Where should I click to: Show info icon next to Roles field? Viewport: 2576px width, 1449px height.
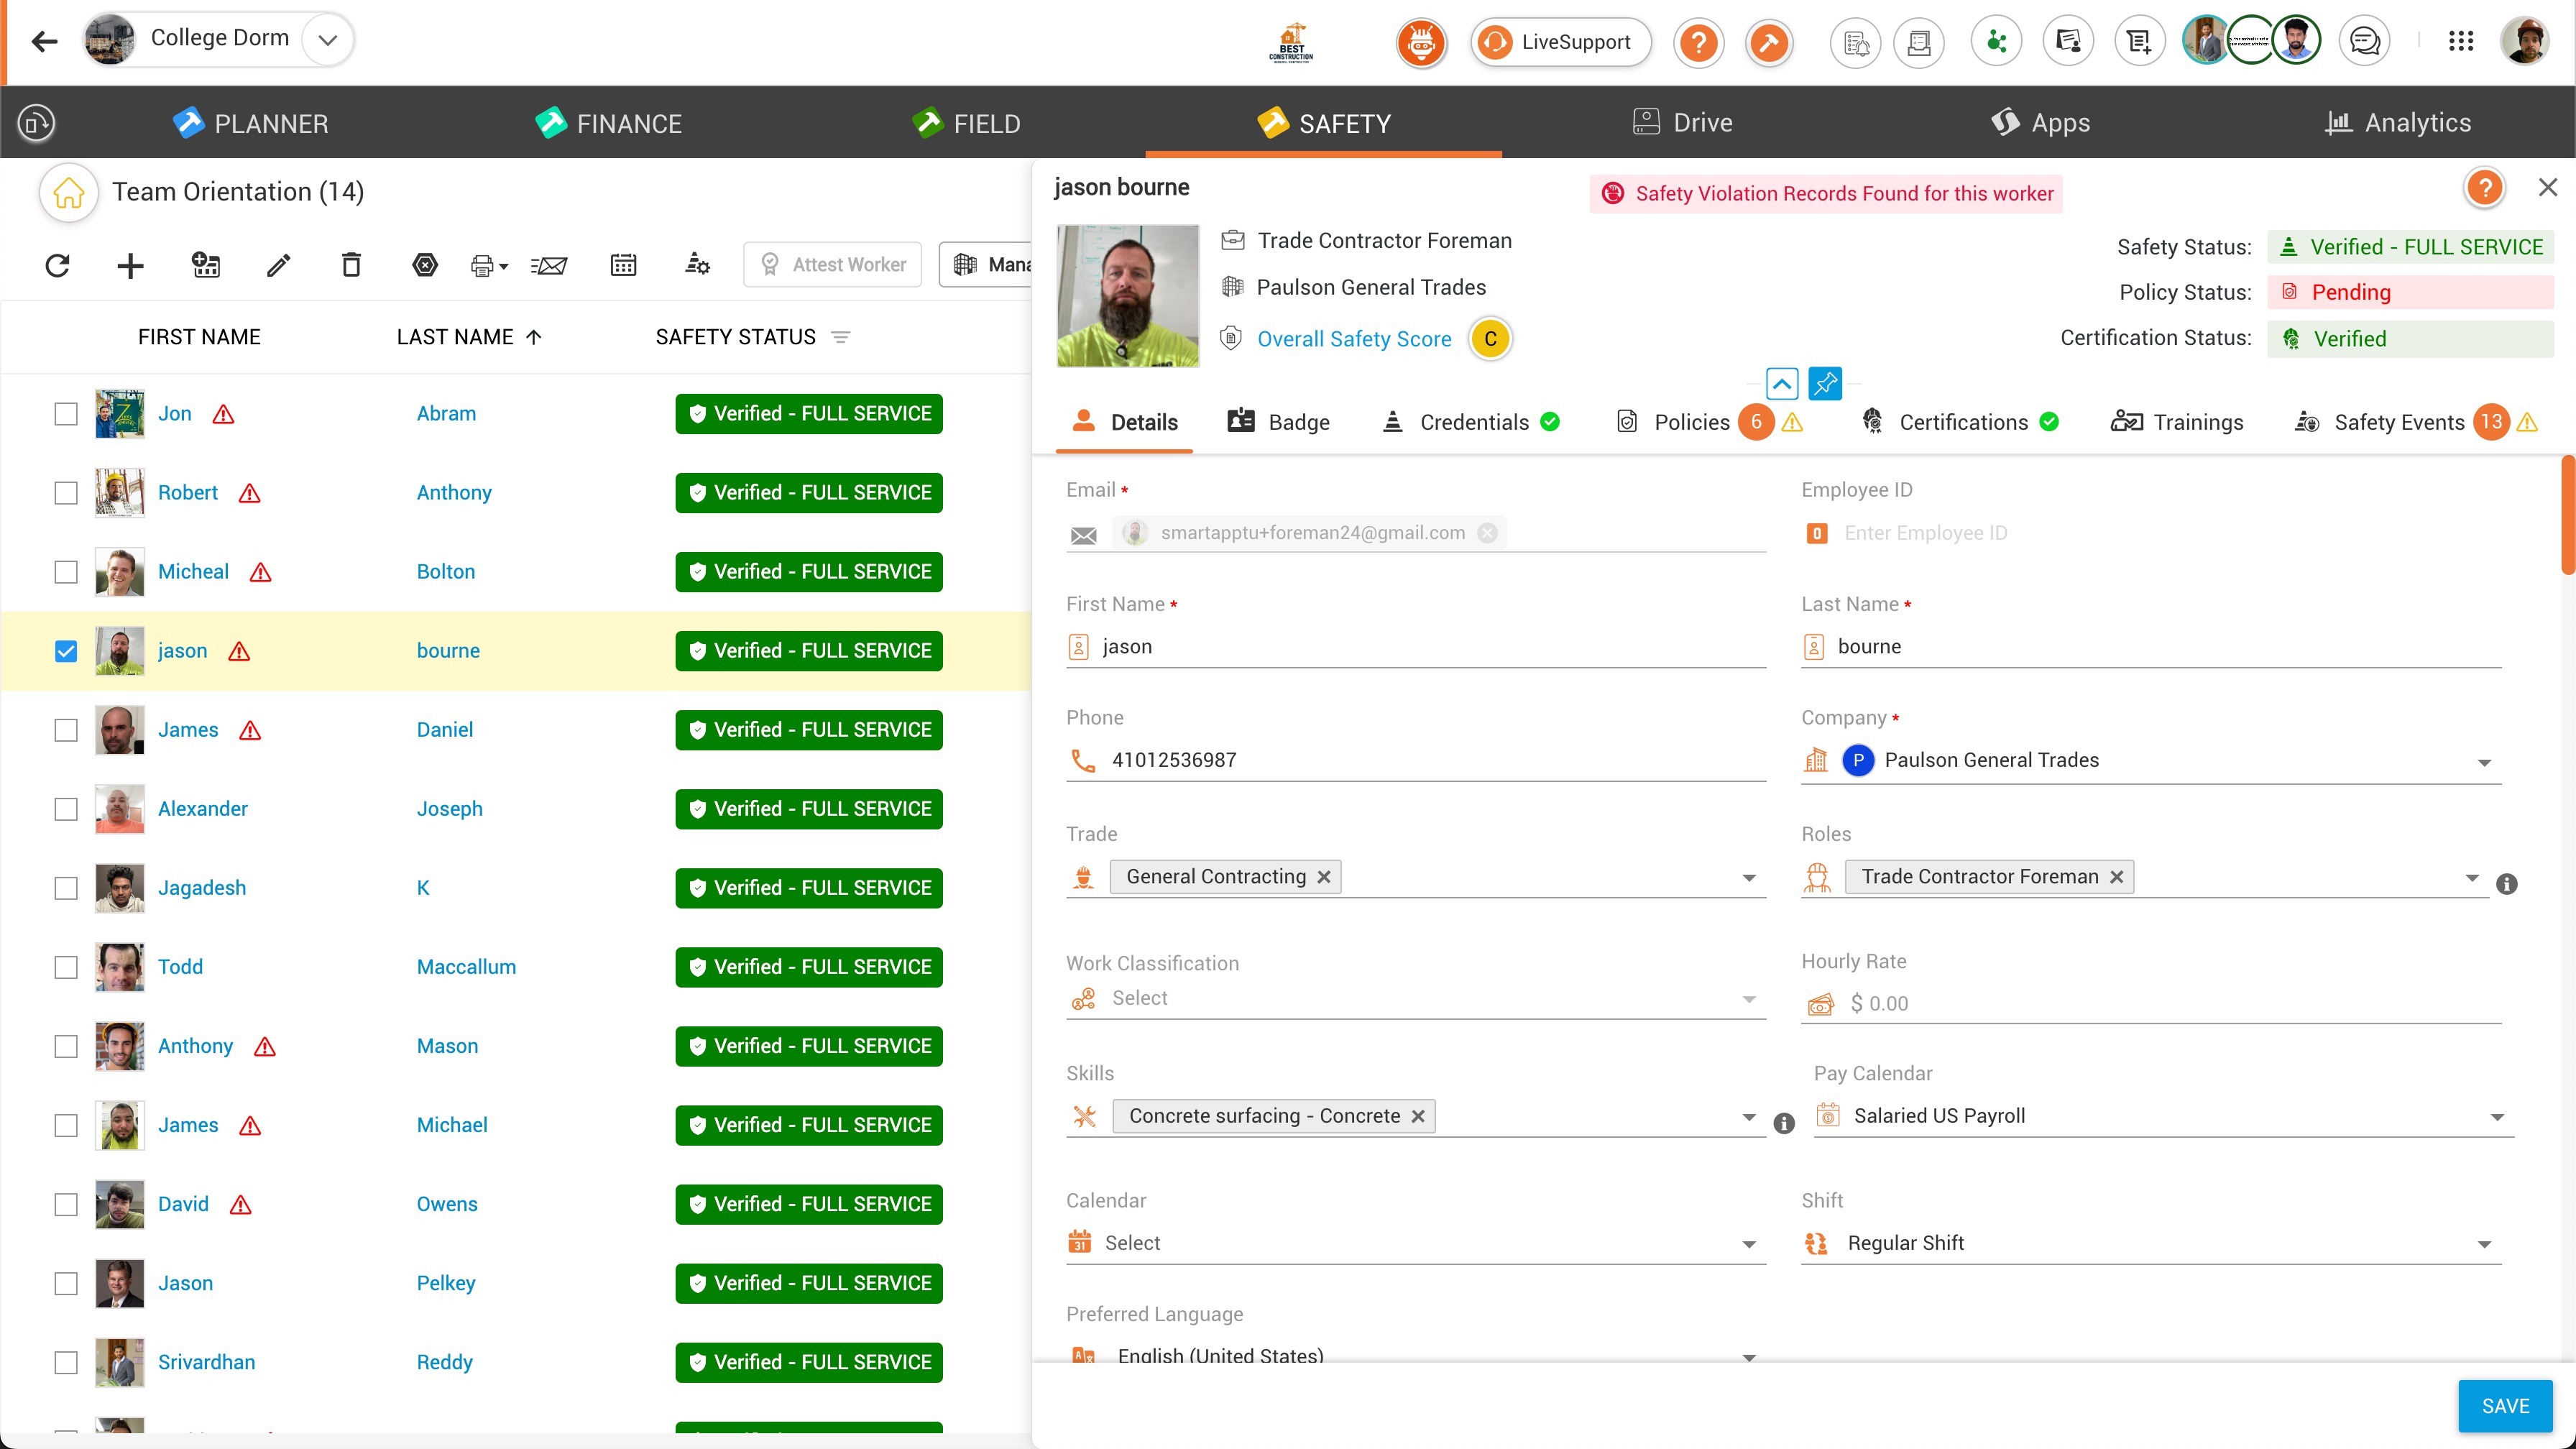click(x=2506, y=884)
